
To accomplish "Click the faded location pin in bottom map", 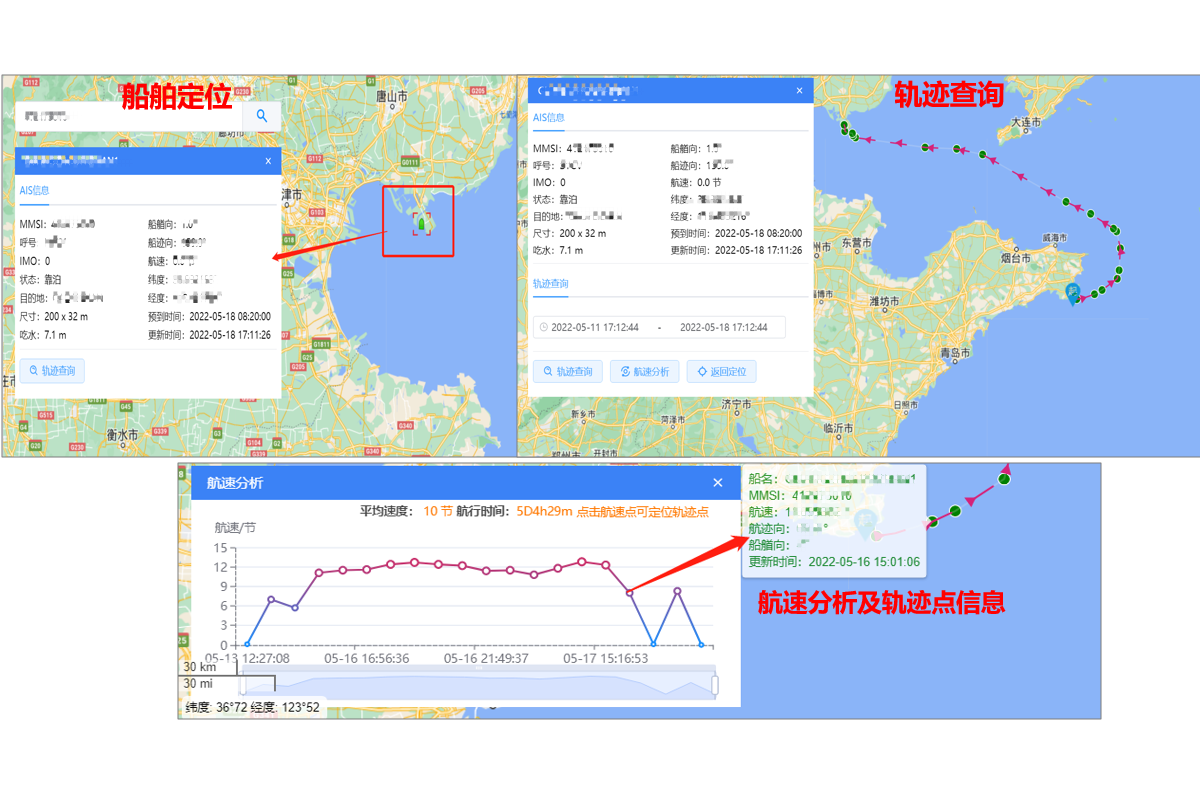I will [x=865, y=521].
